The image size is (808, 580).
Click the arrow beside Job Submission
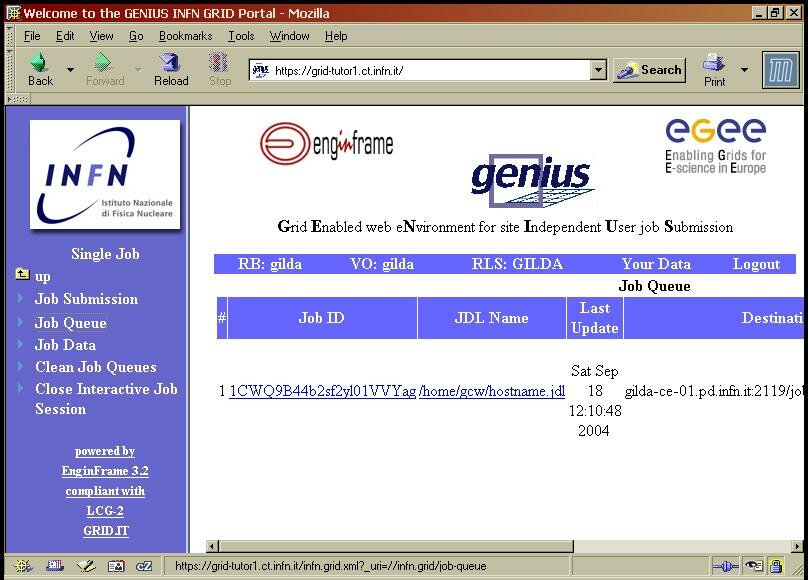20,298
